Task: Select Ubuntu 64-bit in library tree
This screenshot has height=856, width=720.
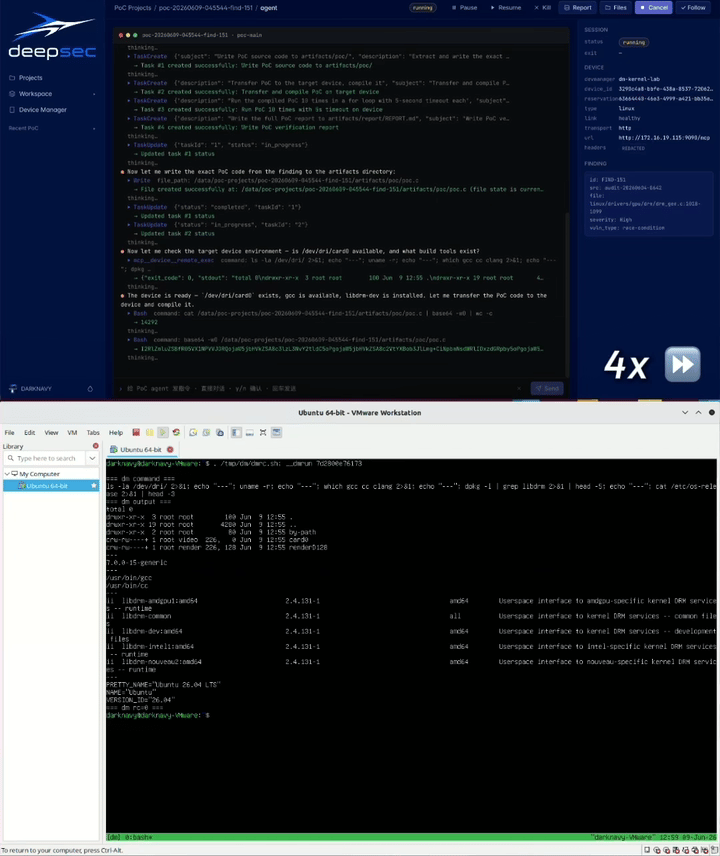Action: click(x=51, y=486)
